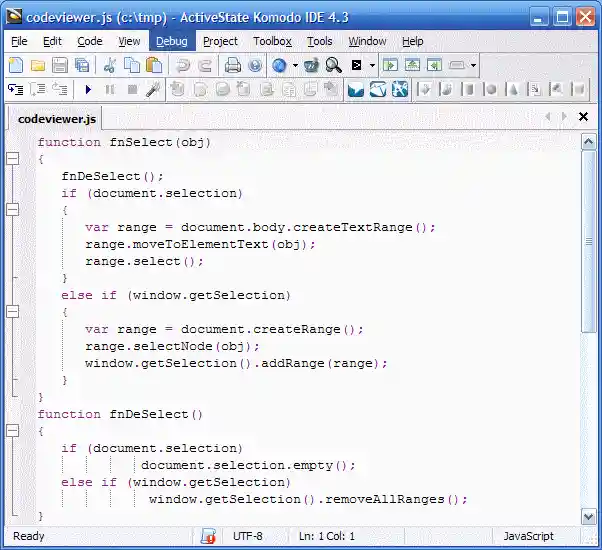Select the codeviewer.js tab
The height and width of the screenshot is (550, 602).
tap(57, 119)
